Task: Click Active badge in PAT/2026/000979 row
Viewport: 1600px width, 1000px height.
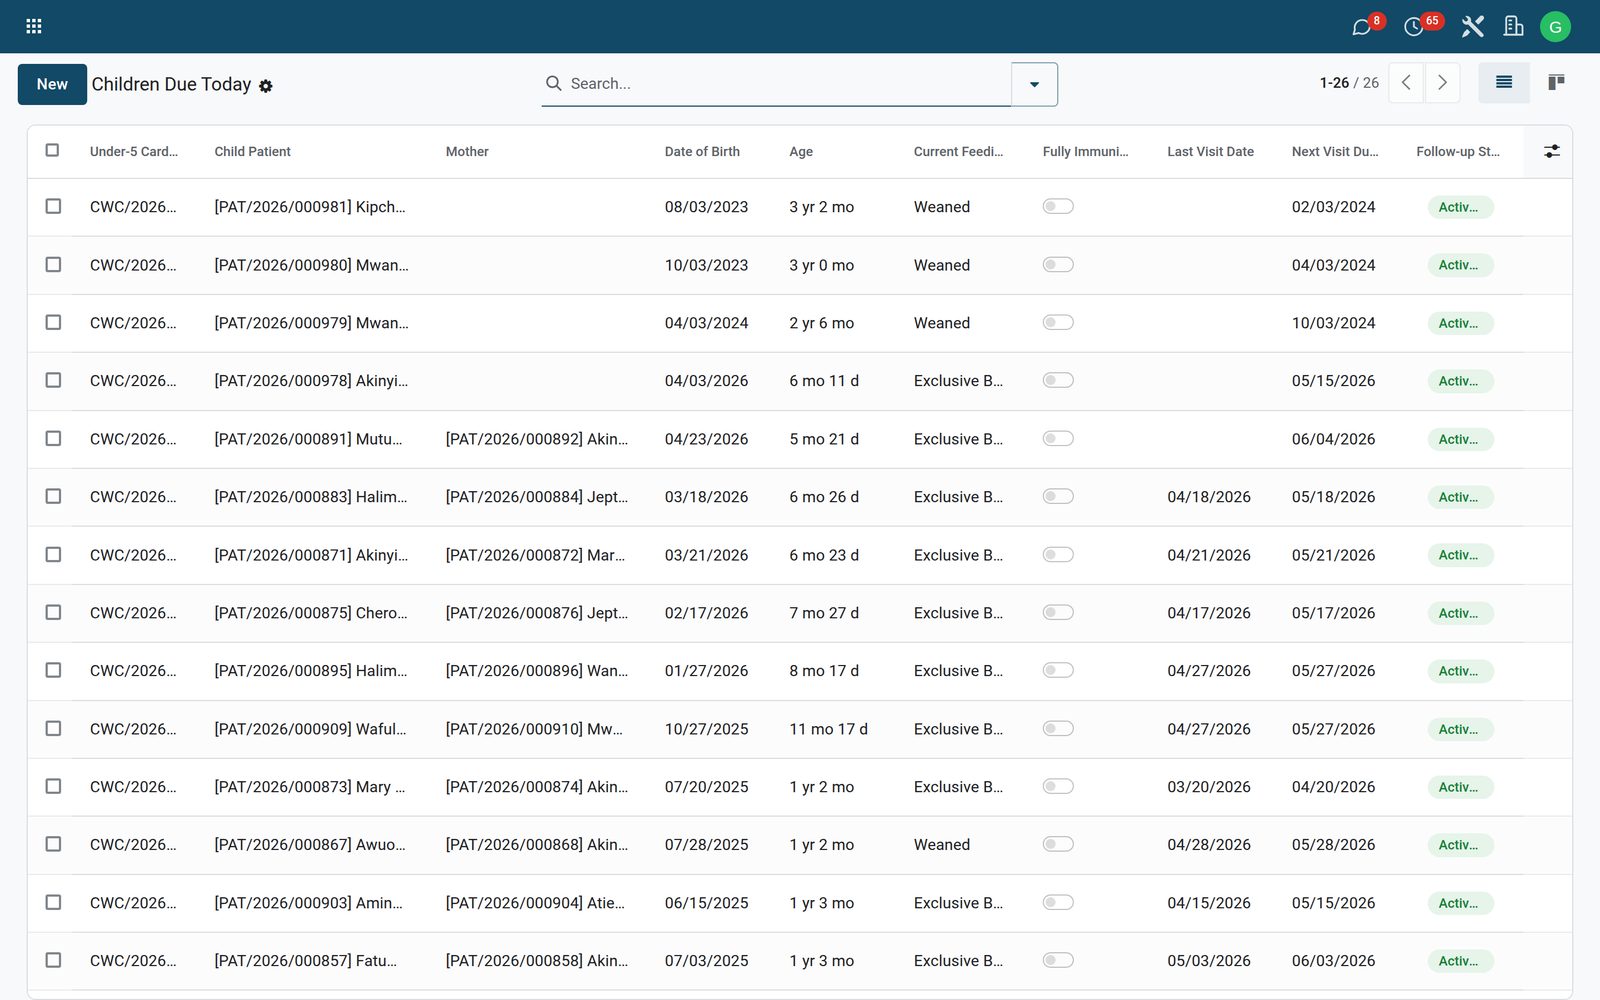Action: [x=1460, y=323]
